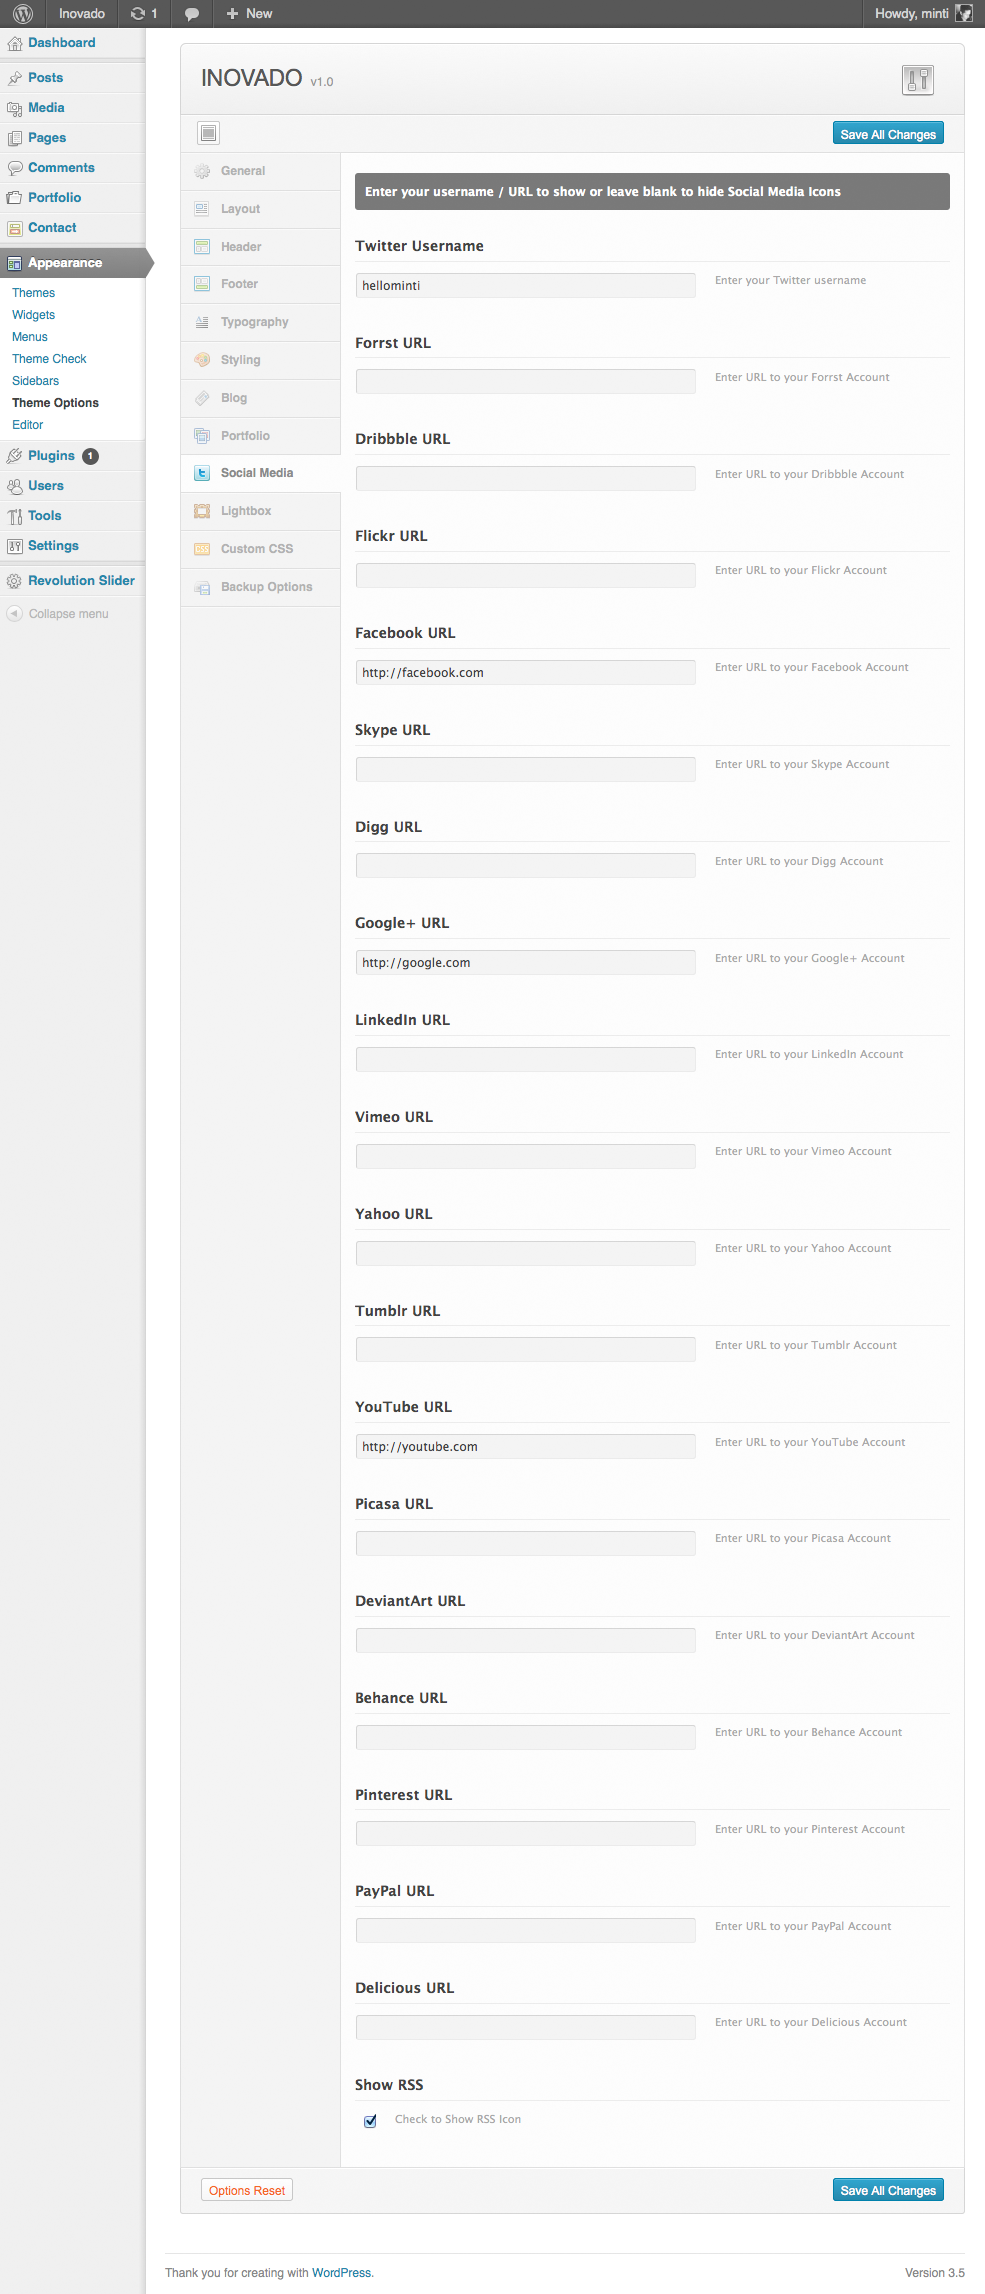
Task: Uncheck the Show RSS Icon checkbox
Action: (371, 2120)
